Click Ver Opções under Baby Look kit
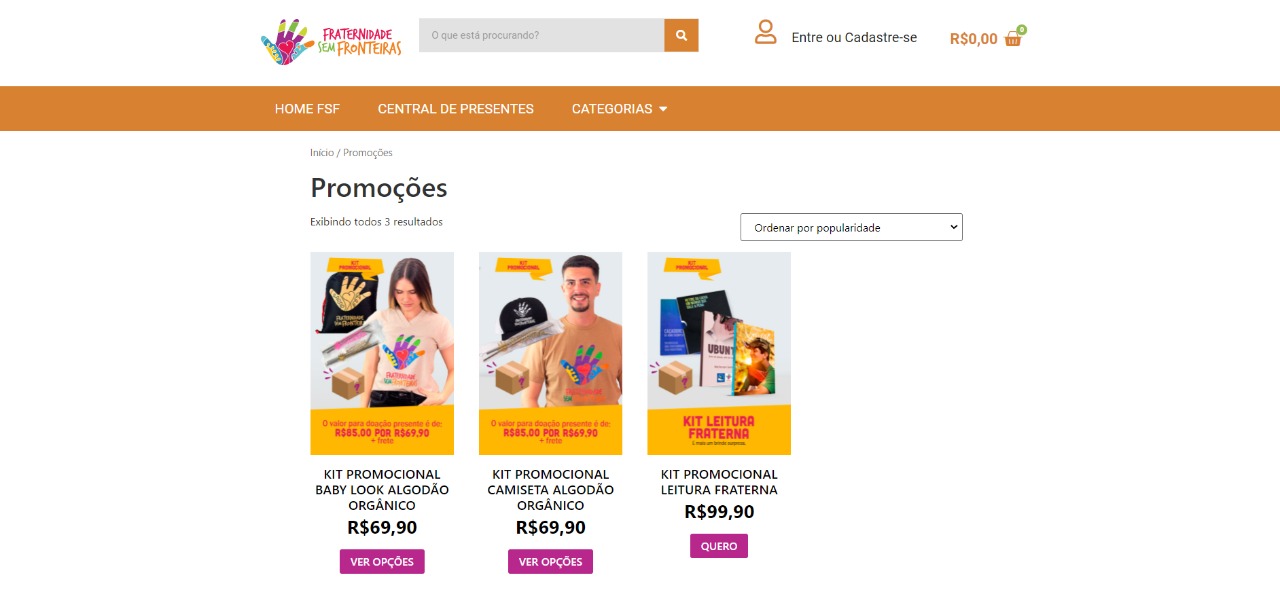Image resolution: width=1280 pixels, height=605 pixels. (382, 562)
